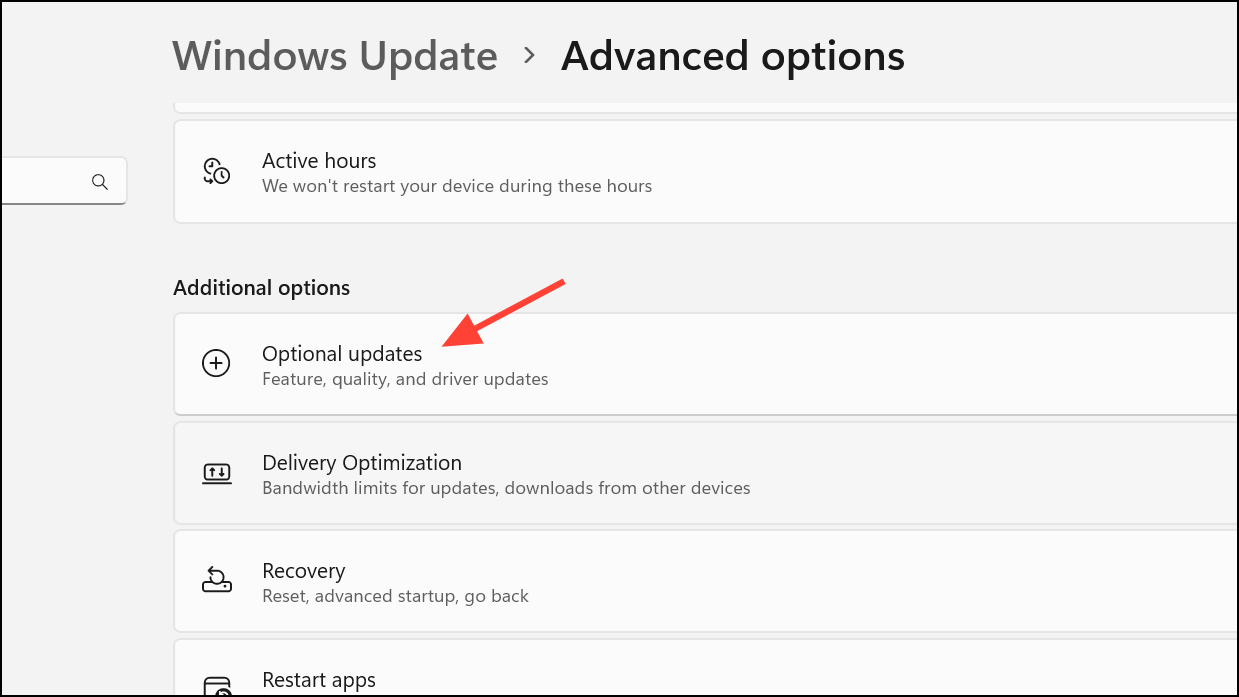Click the Advanced options page title
Viewport: 1239px width, 697px height.
733,55
